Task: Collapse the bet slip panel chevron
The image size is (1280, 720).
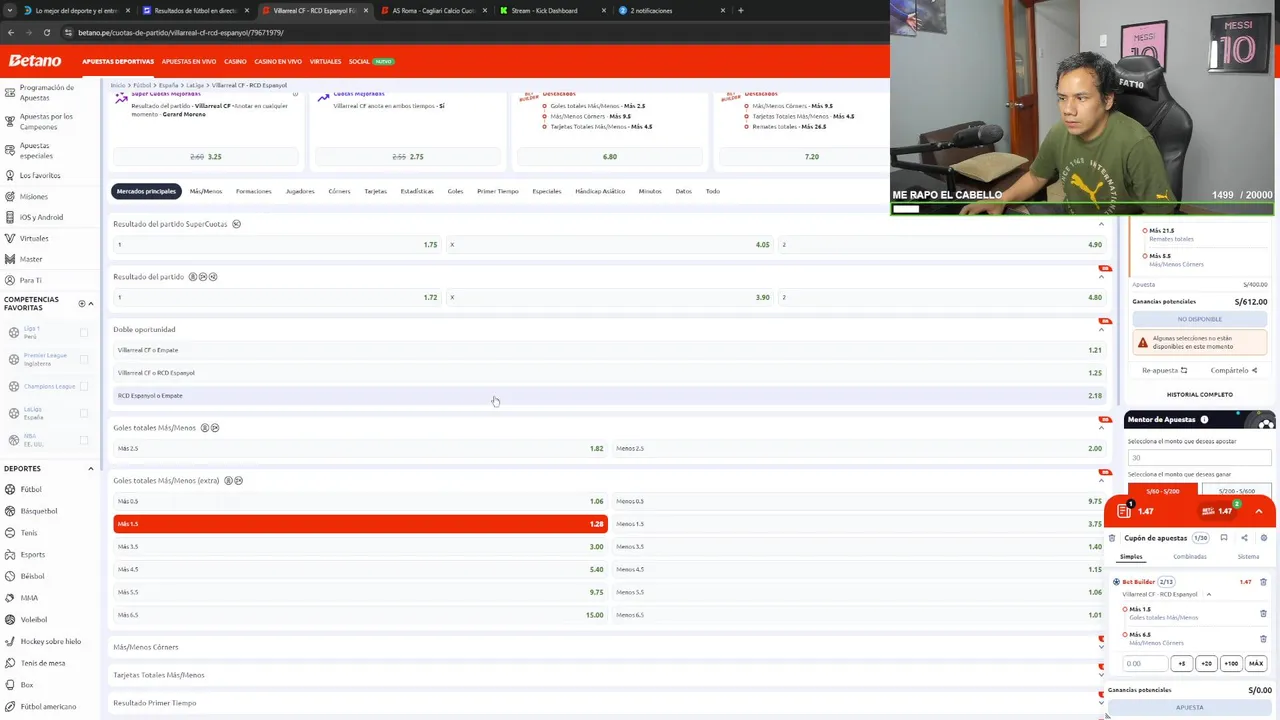Action: point(1258,511)
